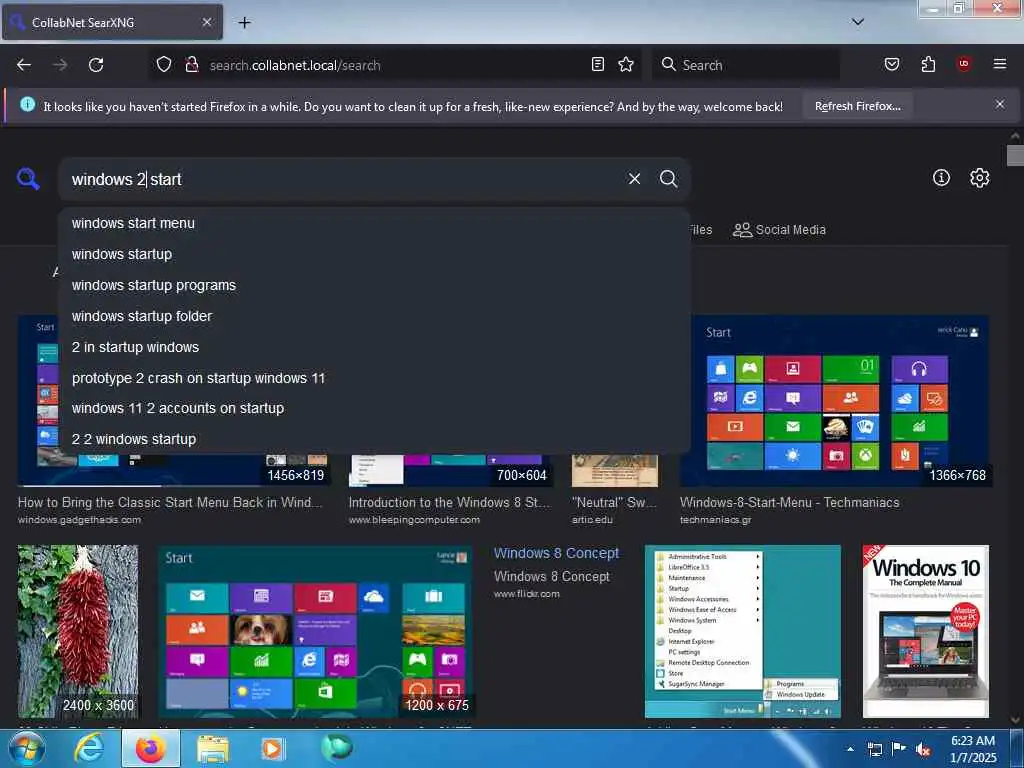Click the Refresh Firefox... button
This screenshot has width=1024, height=768.
(x=857, y=106)
